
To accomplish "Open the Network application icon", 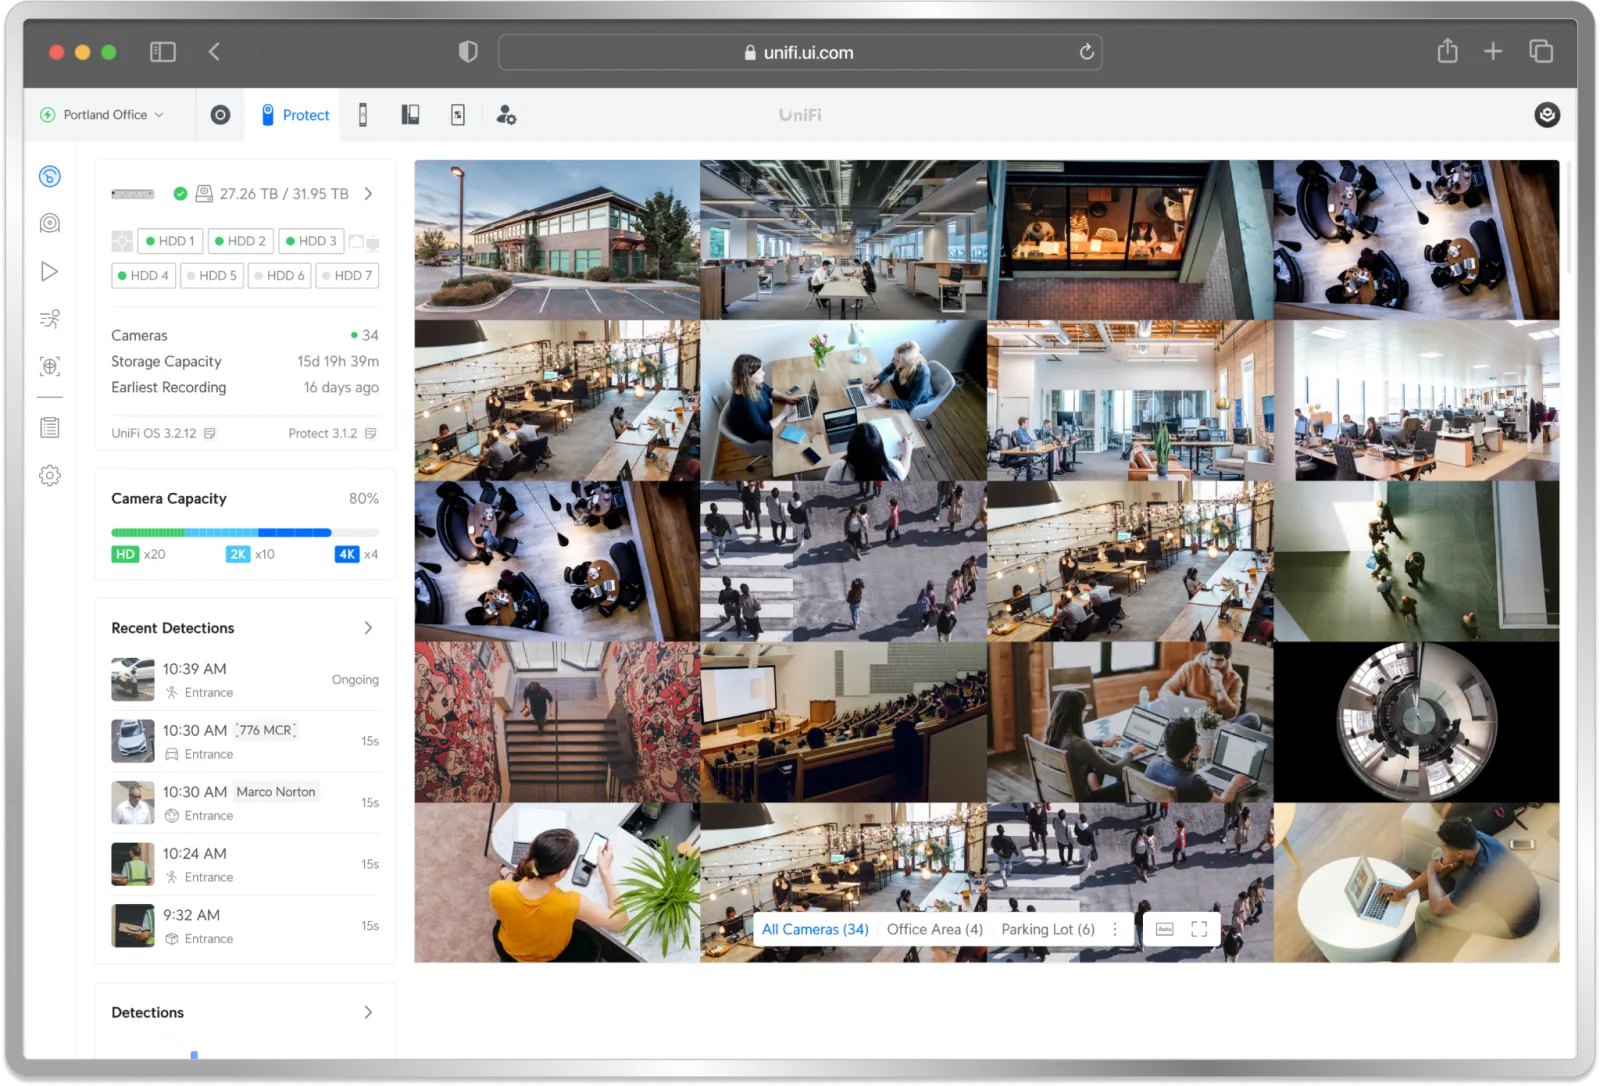I will click(220, 115).
